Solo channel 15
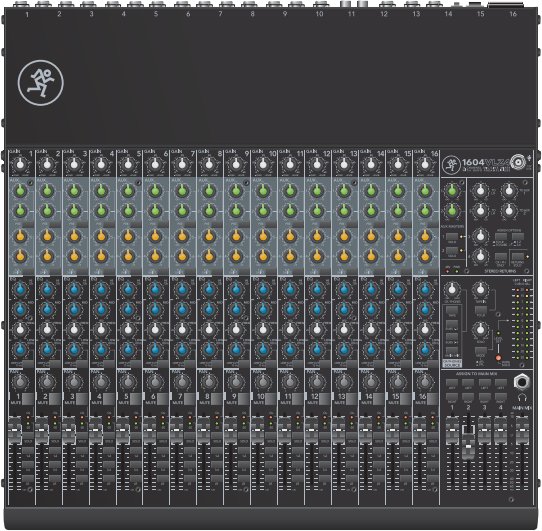The width and height of the screenshot is (542, 531). [405, 435]
